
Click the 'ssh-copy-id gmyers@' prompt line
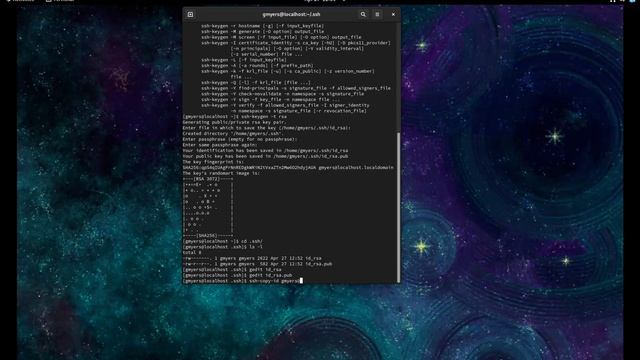[242, 282]
